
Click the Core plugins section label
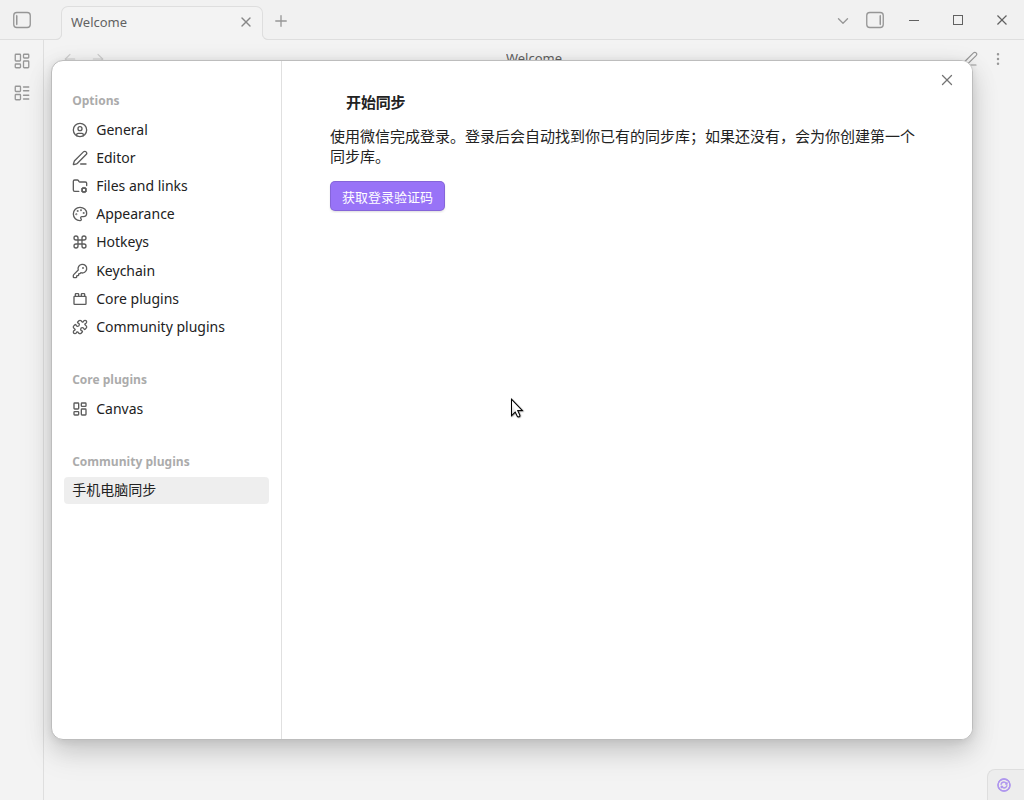coord(110,379)
